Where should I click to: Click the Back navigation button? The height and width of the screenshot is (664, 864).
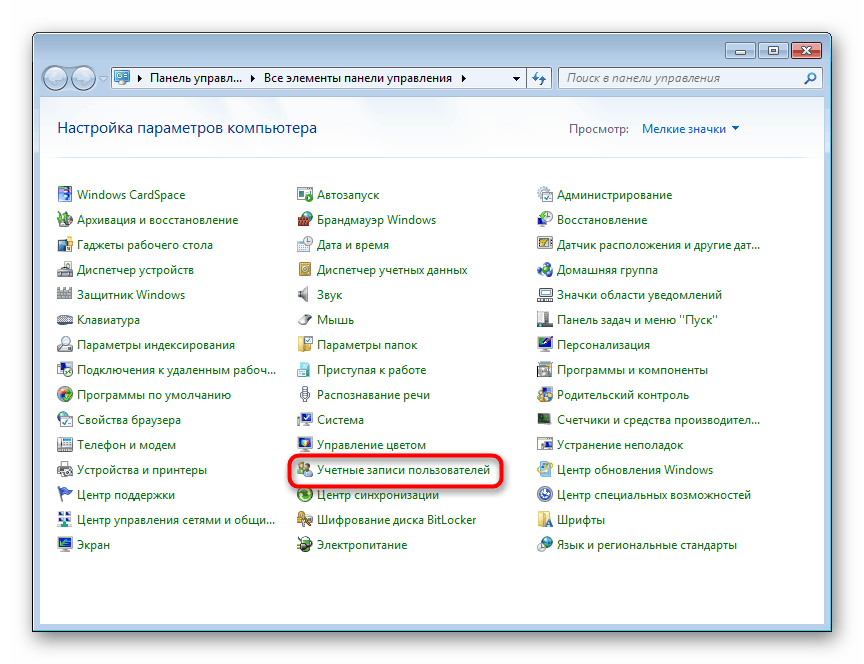click(56, 77)
